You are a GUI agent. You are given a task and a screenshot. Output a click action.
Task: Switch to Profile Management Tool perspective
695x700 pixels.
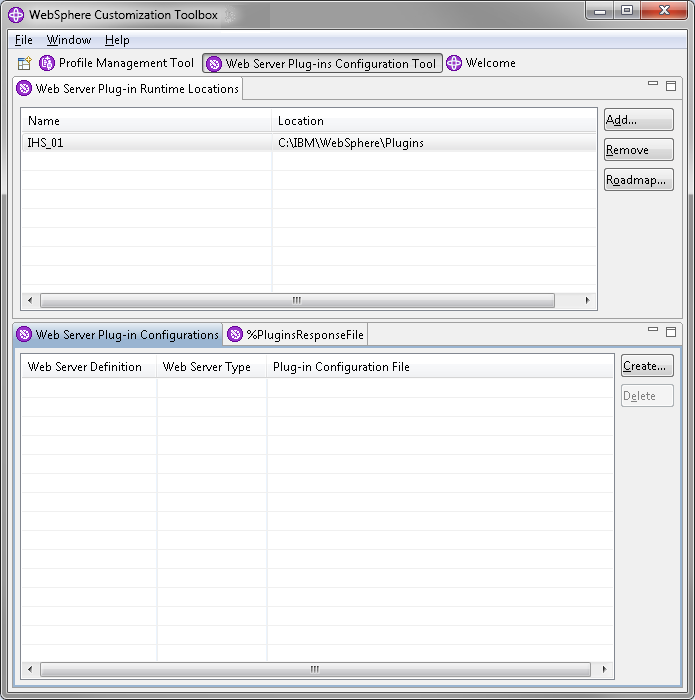pos(117,63)
